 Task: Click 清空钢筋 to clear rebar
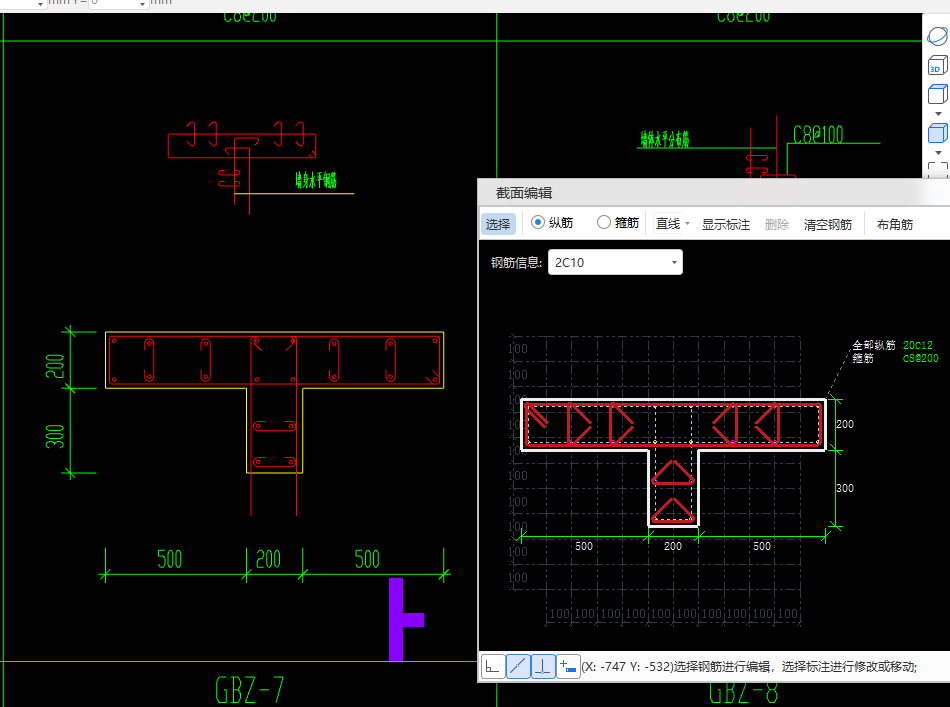pos(828,225)
